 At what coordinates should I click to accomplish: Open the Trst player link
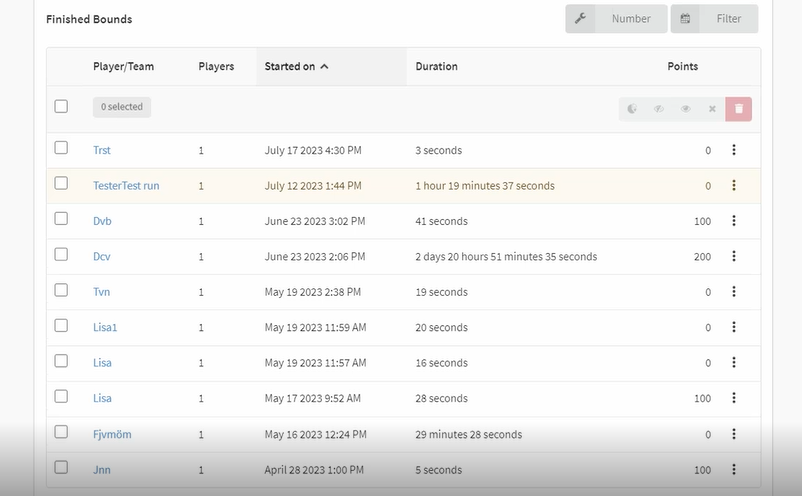pos(101,150)
